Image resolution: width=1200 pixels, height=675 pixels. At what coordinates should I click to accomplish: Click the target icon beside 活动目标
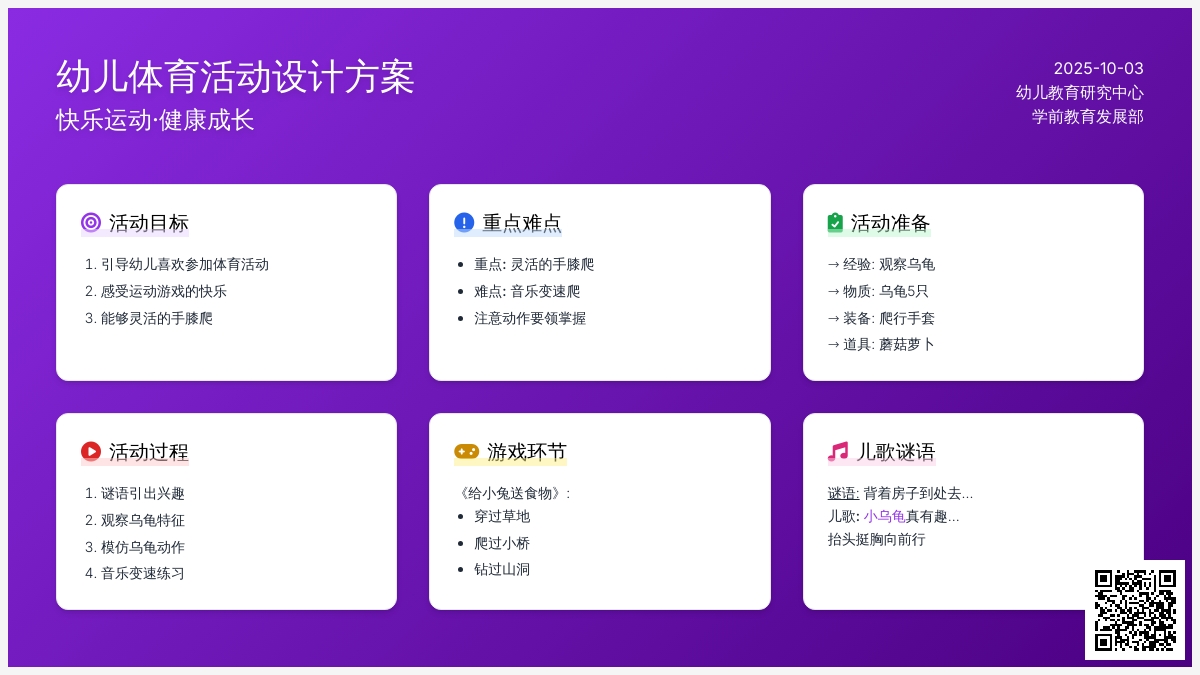coord(91,222)
